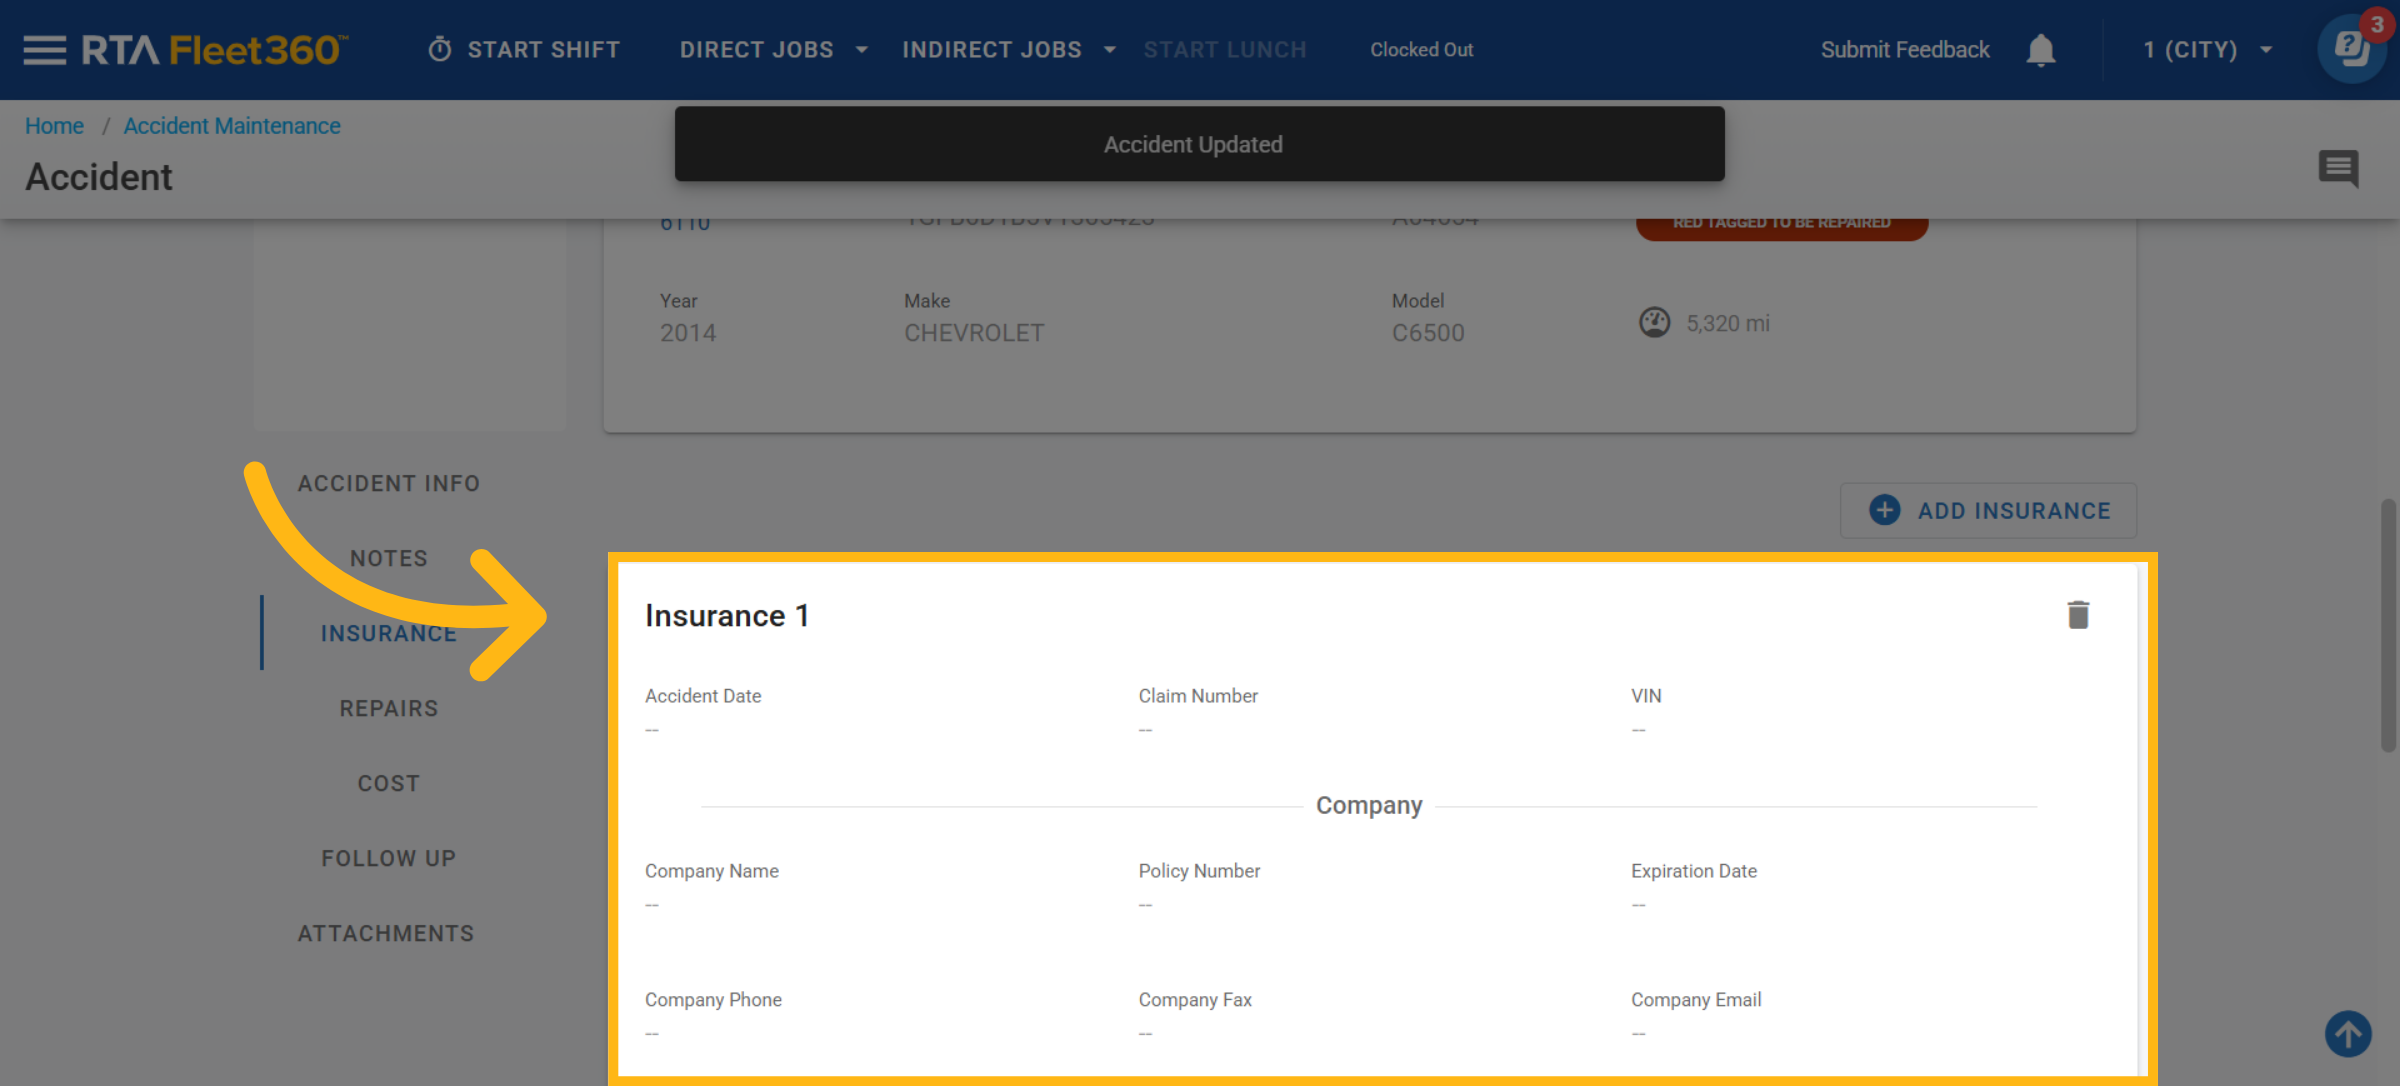Click the Add Insurance button
2400x1086 pixels.
tap(1988, 511)
